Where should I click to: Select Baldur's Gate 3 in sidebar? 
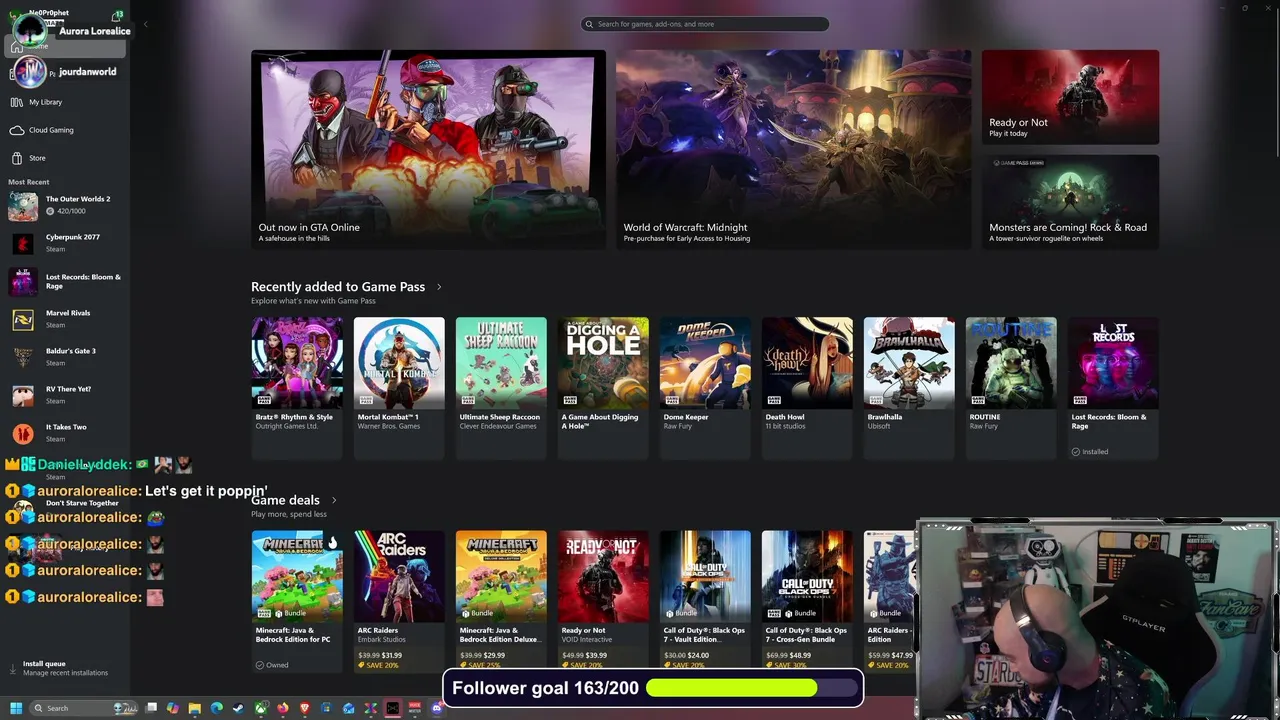pyautogui.click(x=65, y=357)
